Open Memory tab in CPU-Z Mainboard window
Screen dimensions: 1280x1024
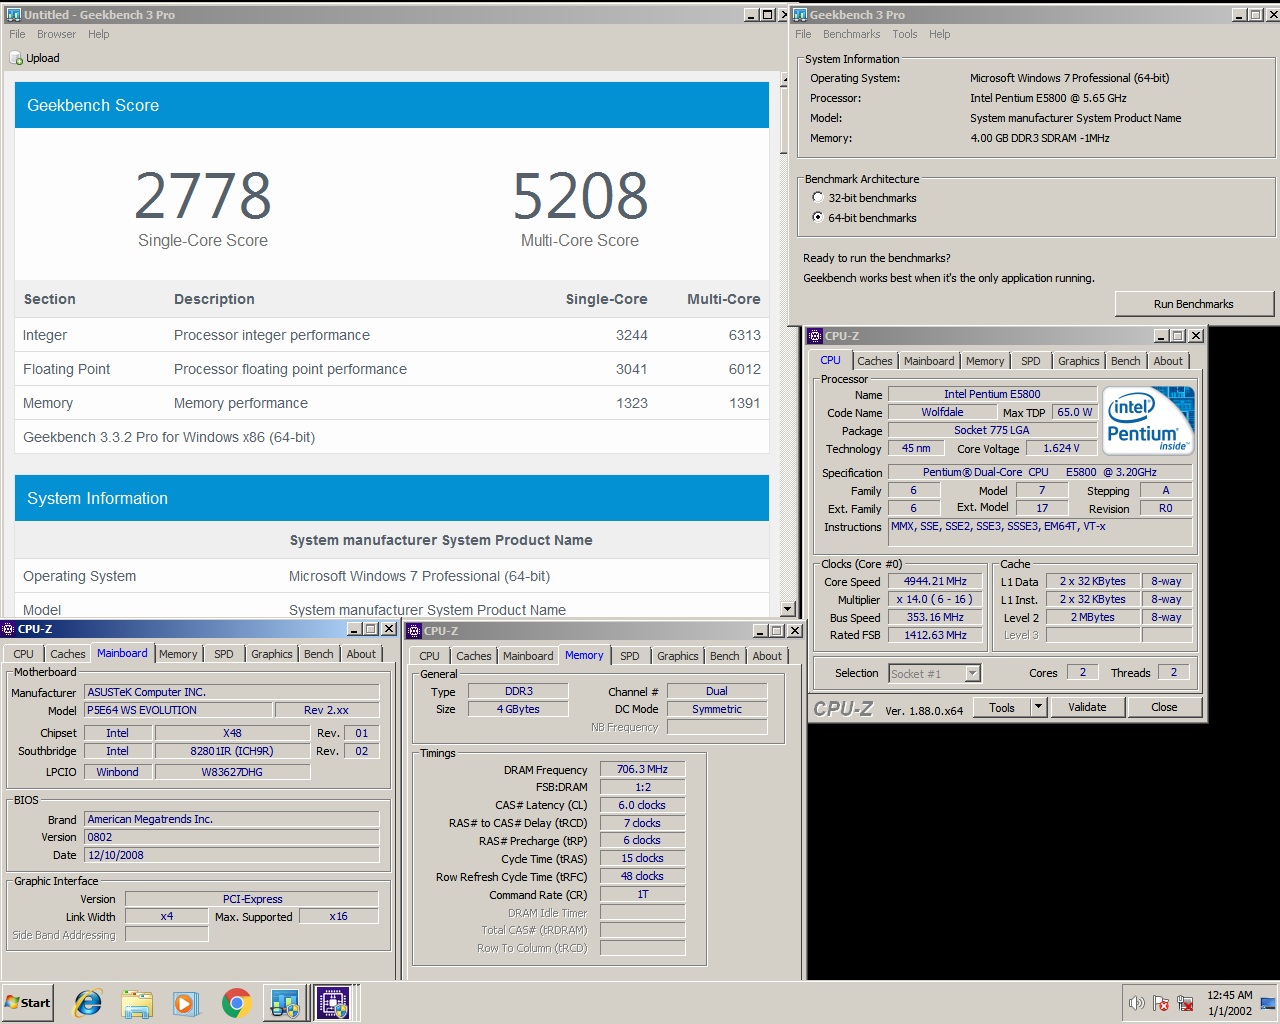point(178,654)
